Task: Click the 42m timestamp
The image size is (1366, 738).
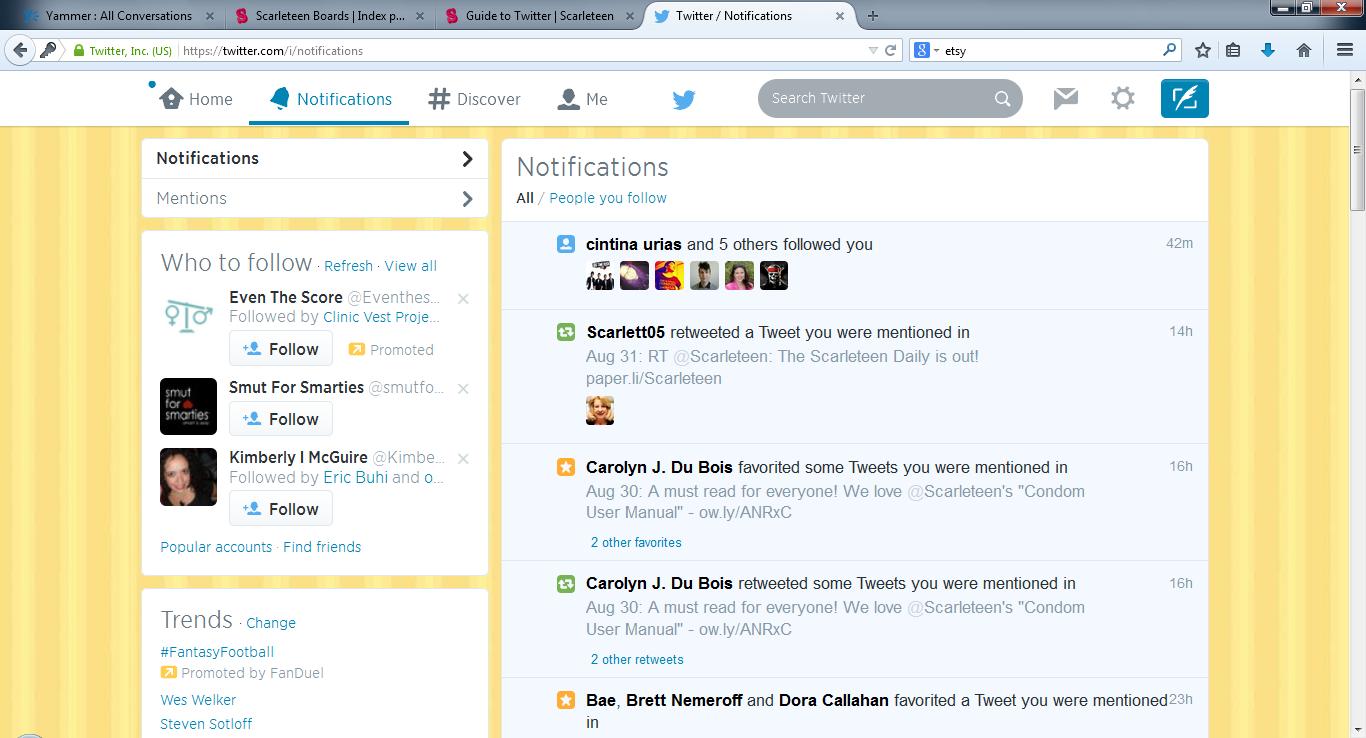Action: coord(1179,243)
